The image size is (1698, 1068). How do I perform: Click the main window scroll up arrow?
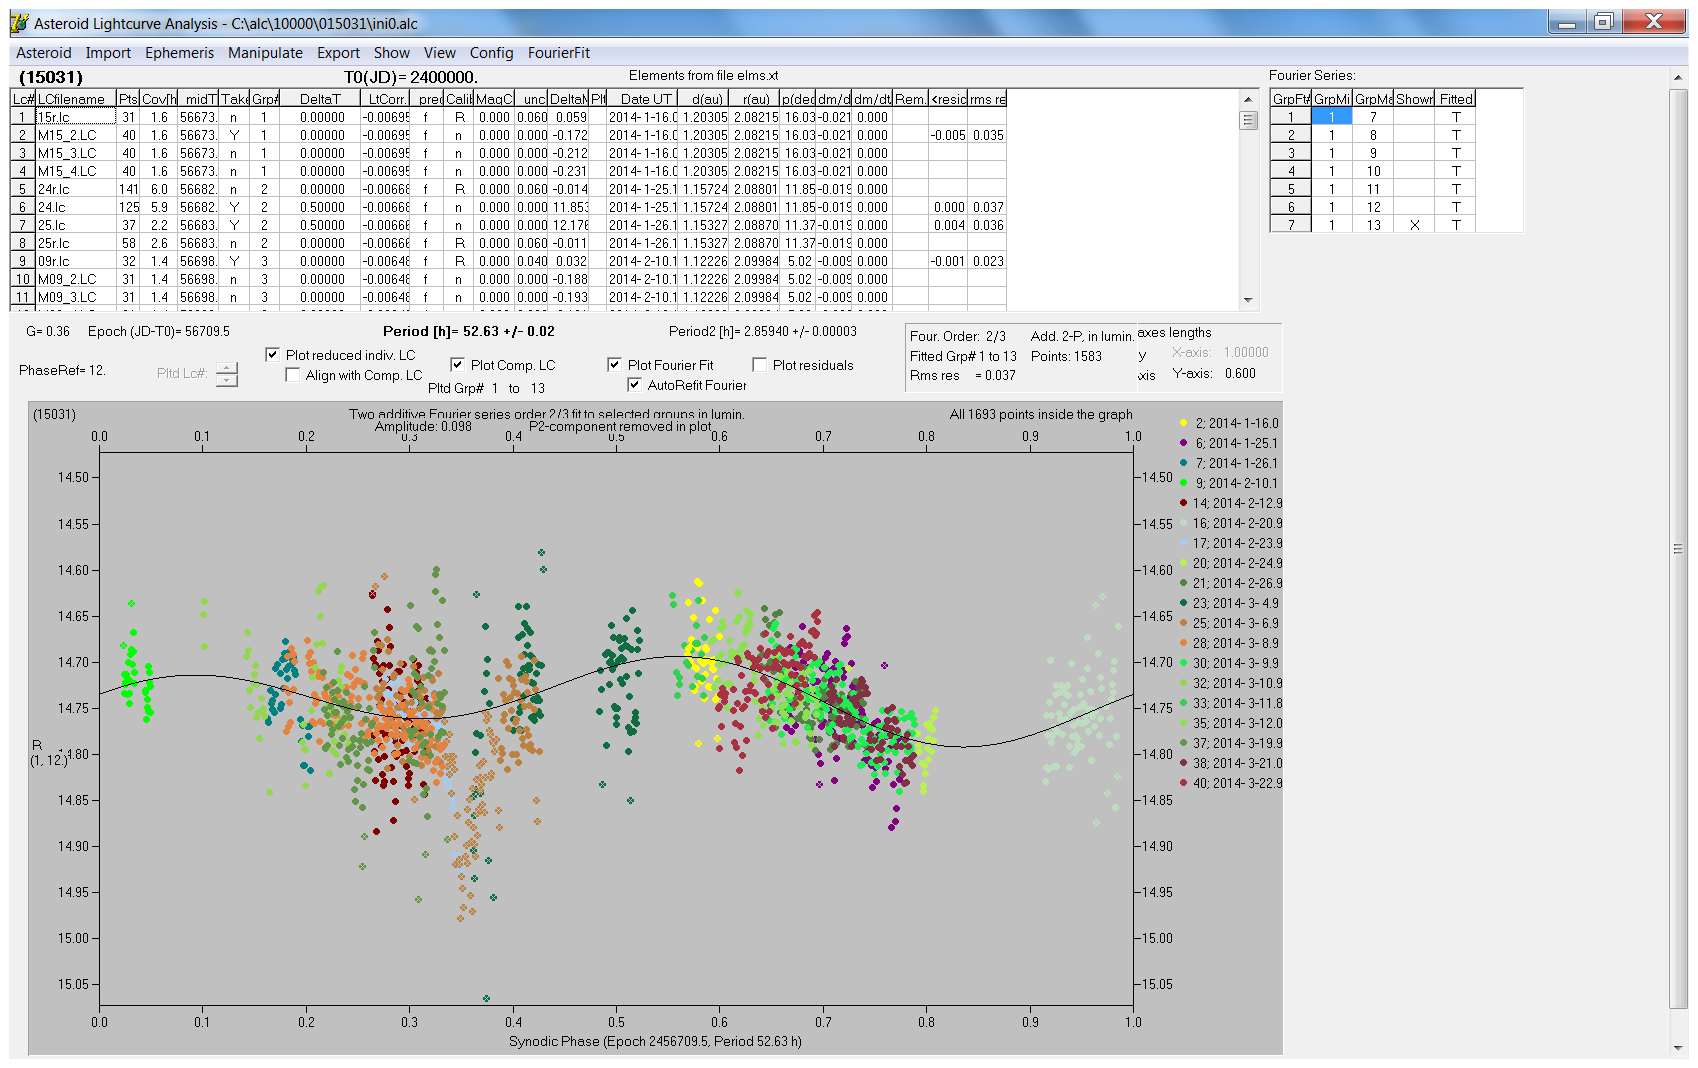pos(1677,77)
